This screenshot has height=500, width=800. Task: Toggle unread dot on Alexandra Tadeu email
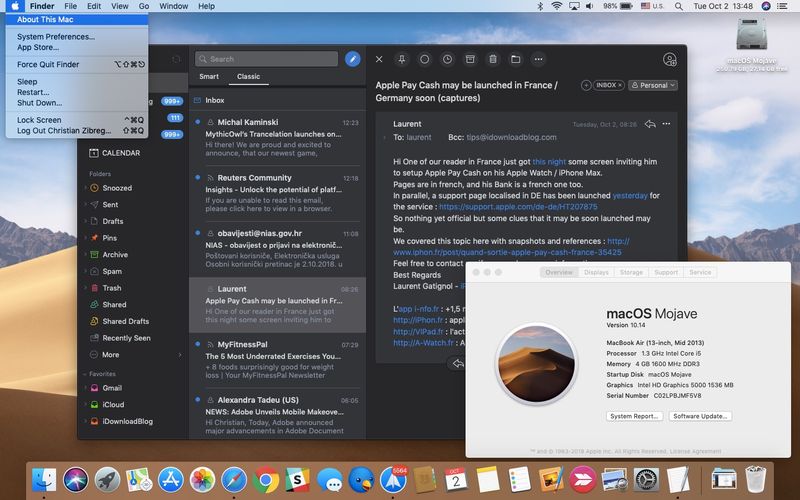pyautogui.click(x=197, y=400)
